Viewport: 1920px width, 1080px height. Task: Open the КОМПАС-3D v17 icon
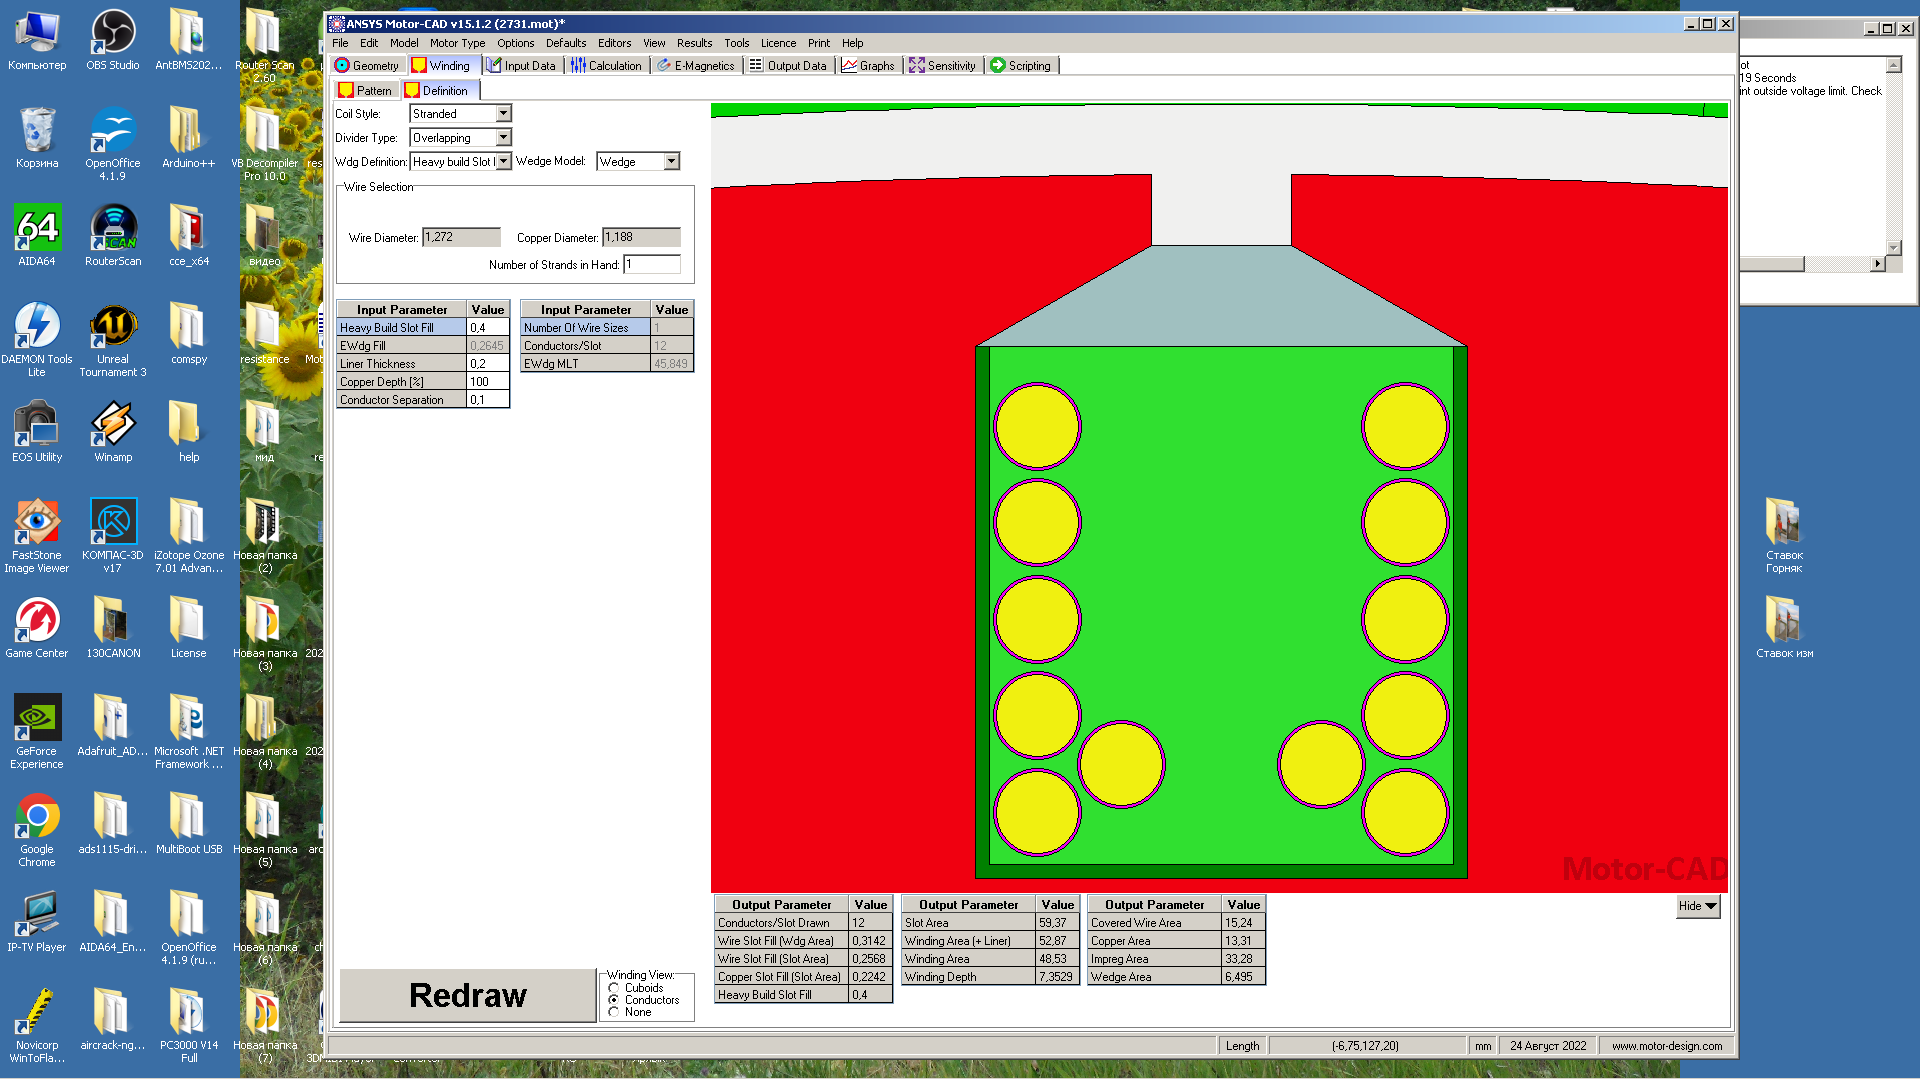coord(113,537)
